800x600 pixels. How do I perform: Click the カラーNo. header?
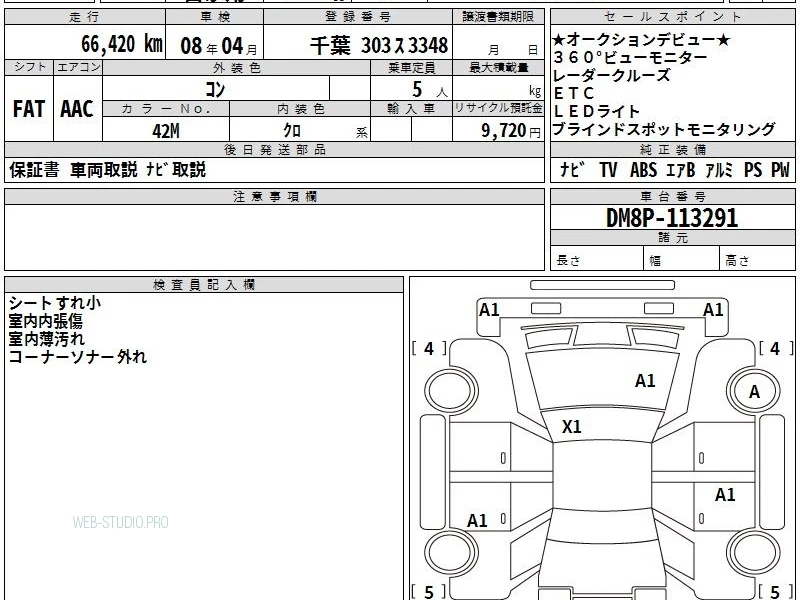[x=166, y=109]
